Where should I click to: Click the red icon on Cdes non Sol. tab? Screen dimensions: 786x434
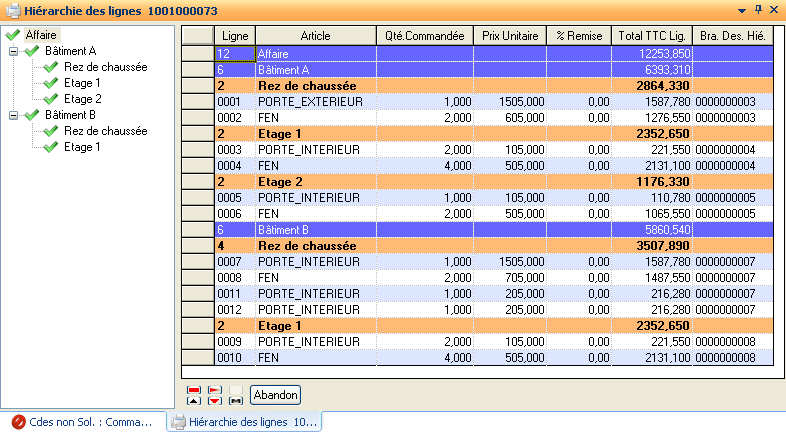point(18,423)
